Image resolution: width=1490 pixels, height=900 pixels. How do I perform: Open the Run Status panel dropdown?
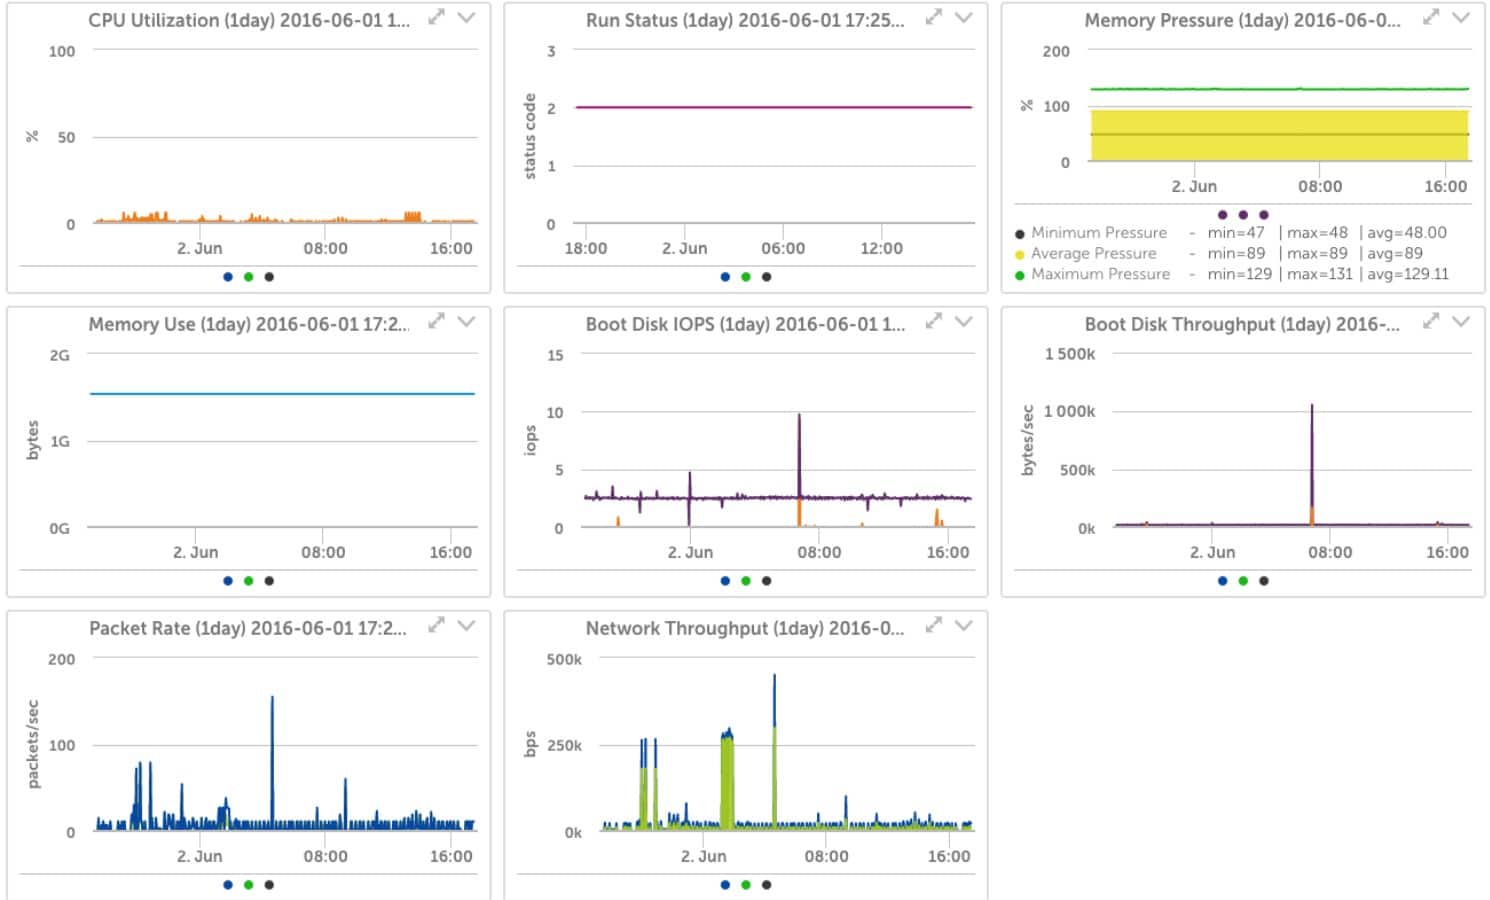(963, 17)
